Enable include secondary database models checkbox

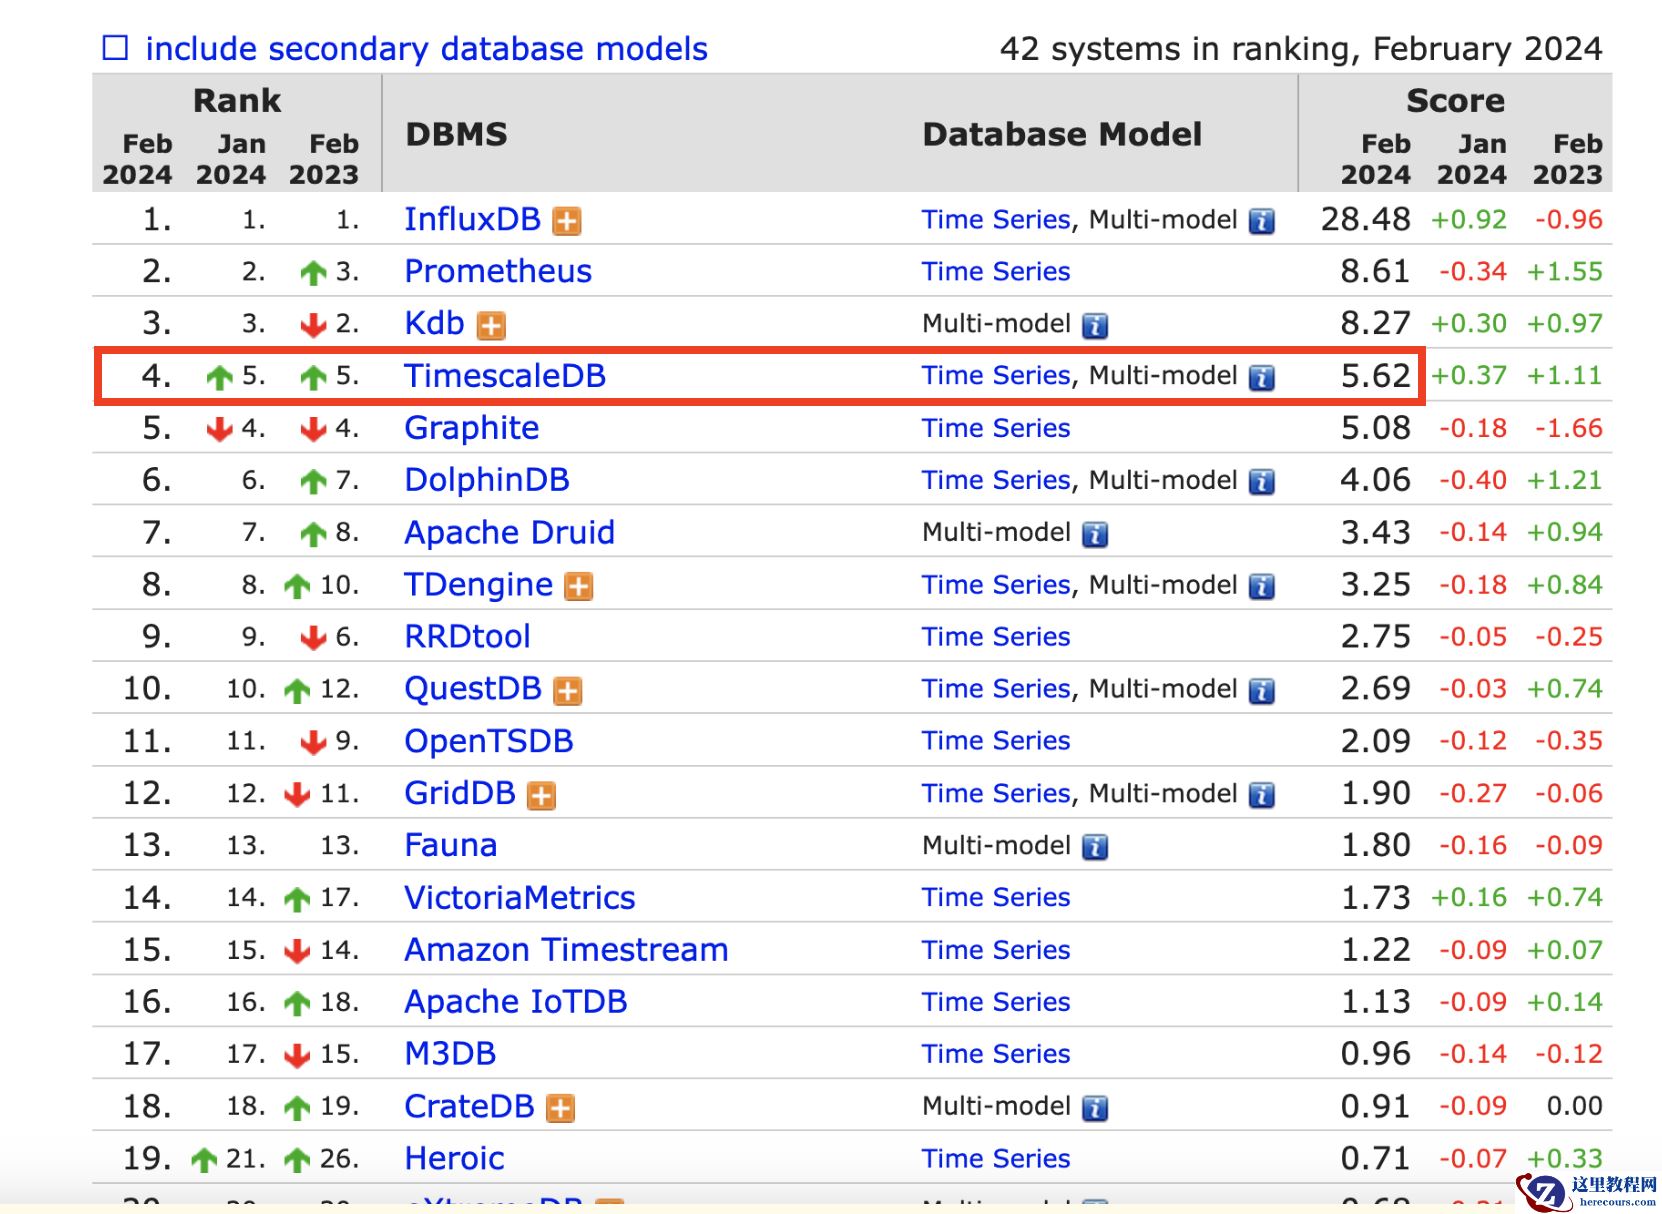pyautogui.click(x=116, y=48)
